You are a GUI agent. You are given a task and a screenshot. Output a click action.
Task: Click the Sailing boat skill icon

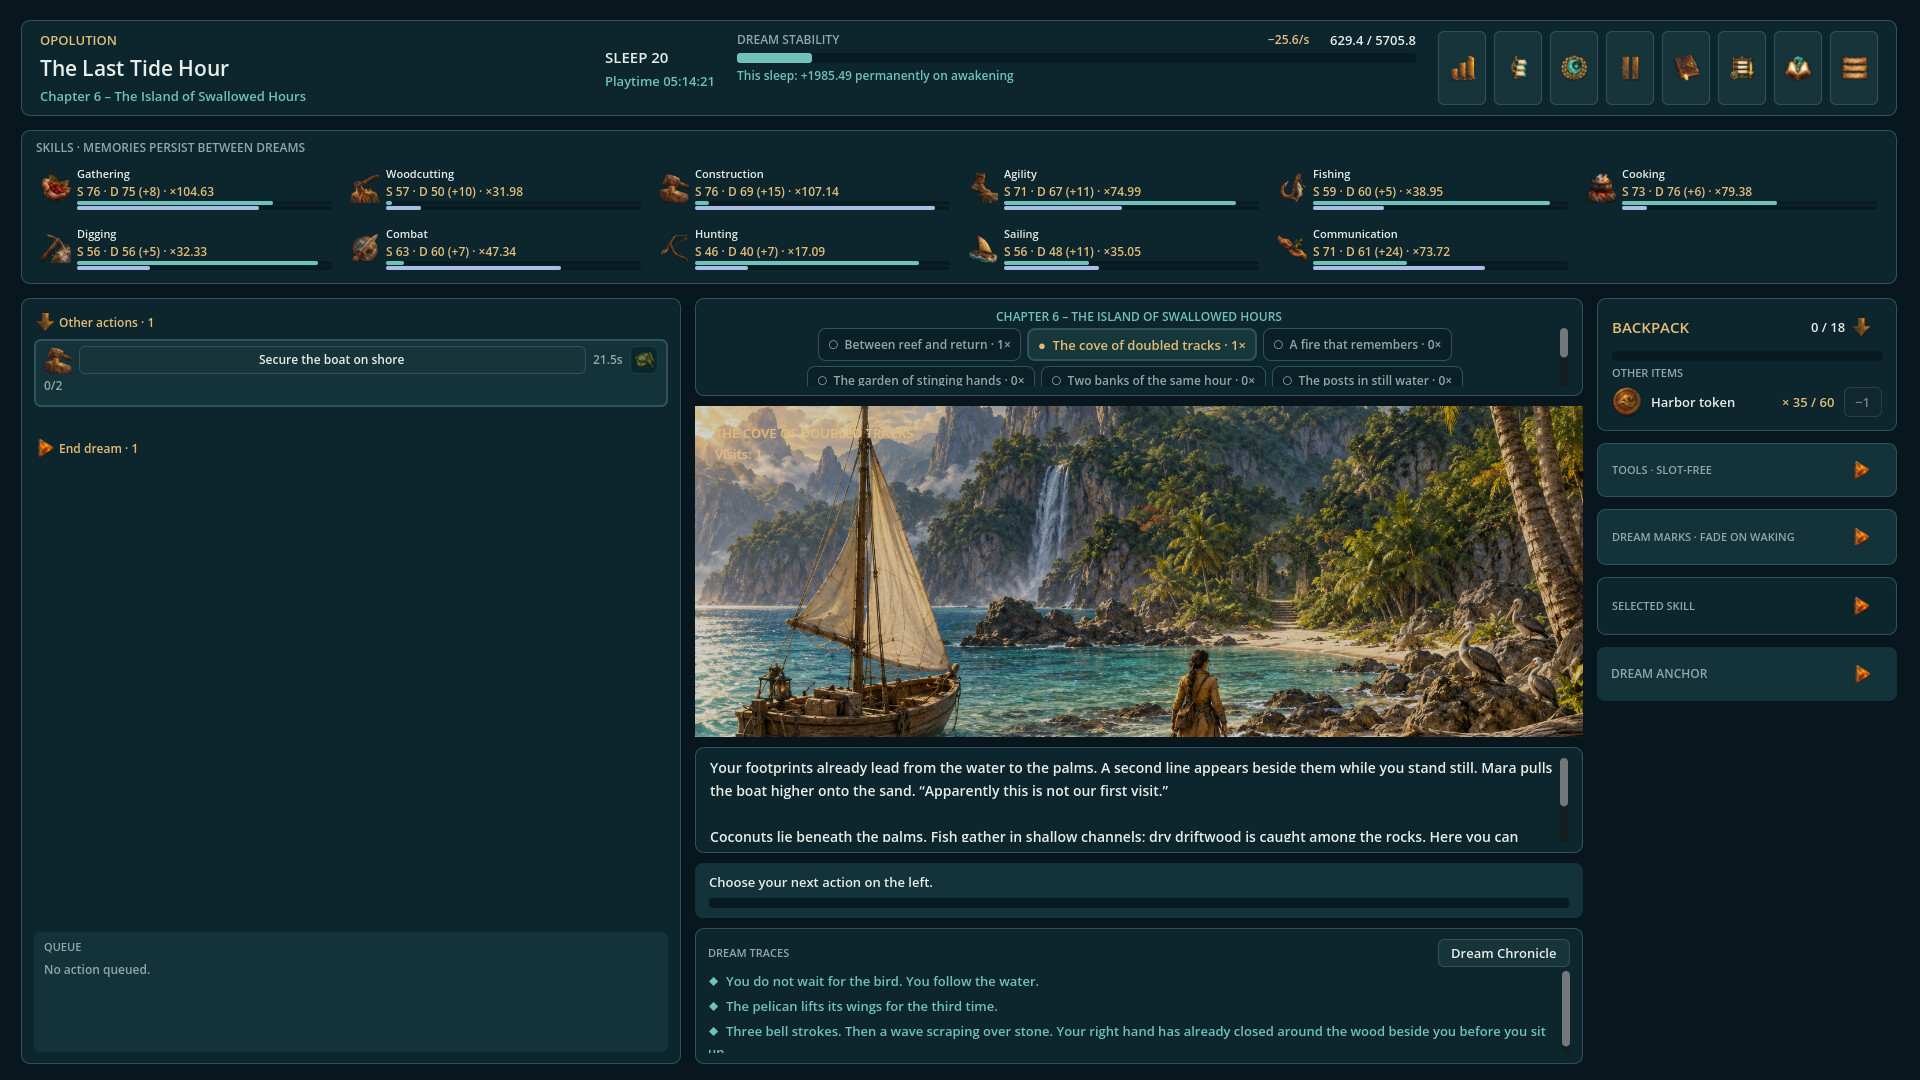coord(982,247)
